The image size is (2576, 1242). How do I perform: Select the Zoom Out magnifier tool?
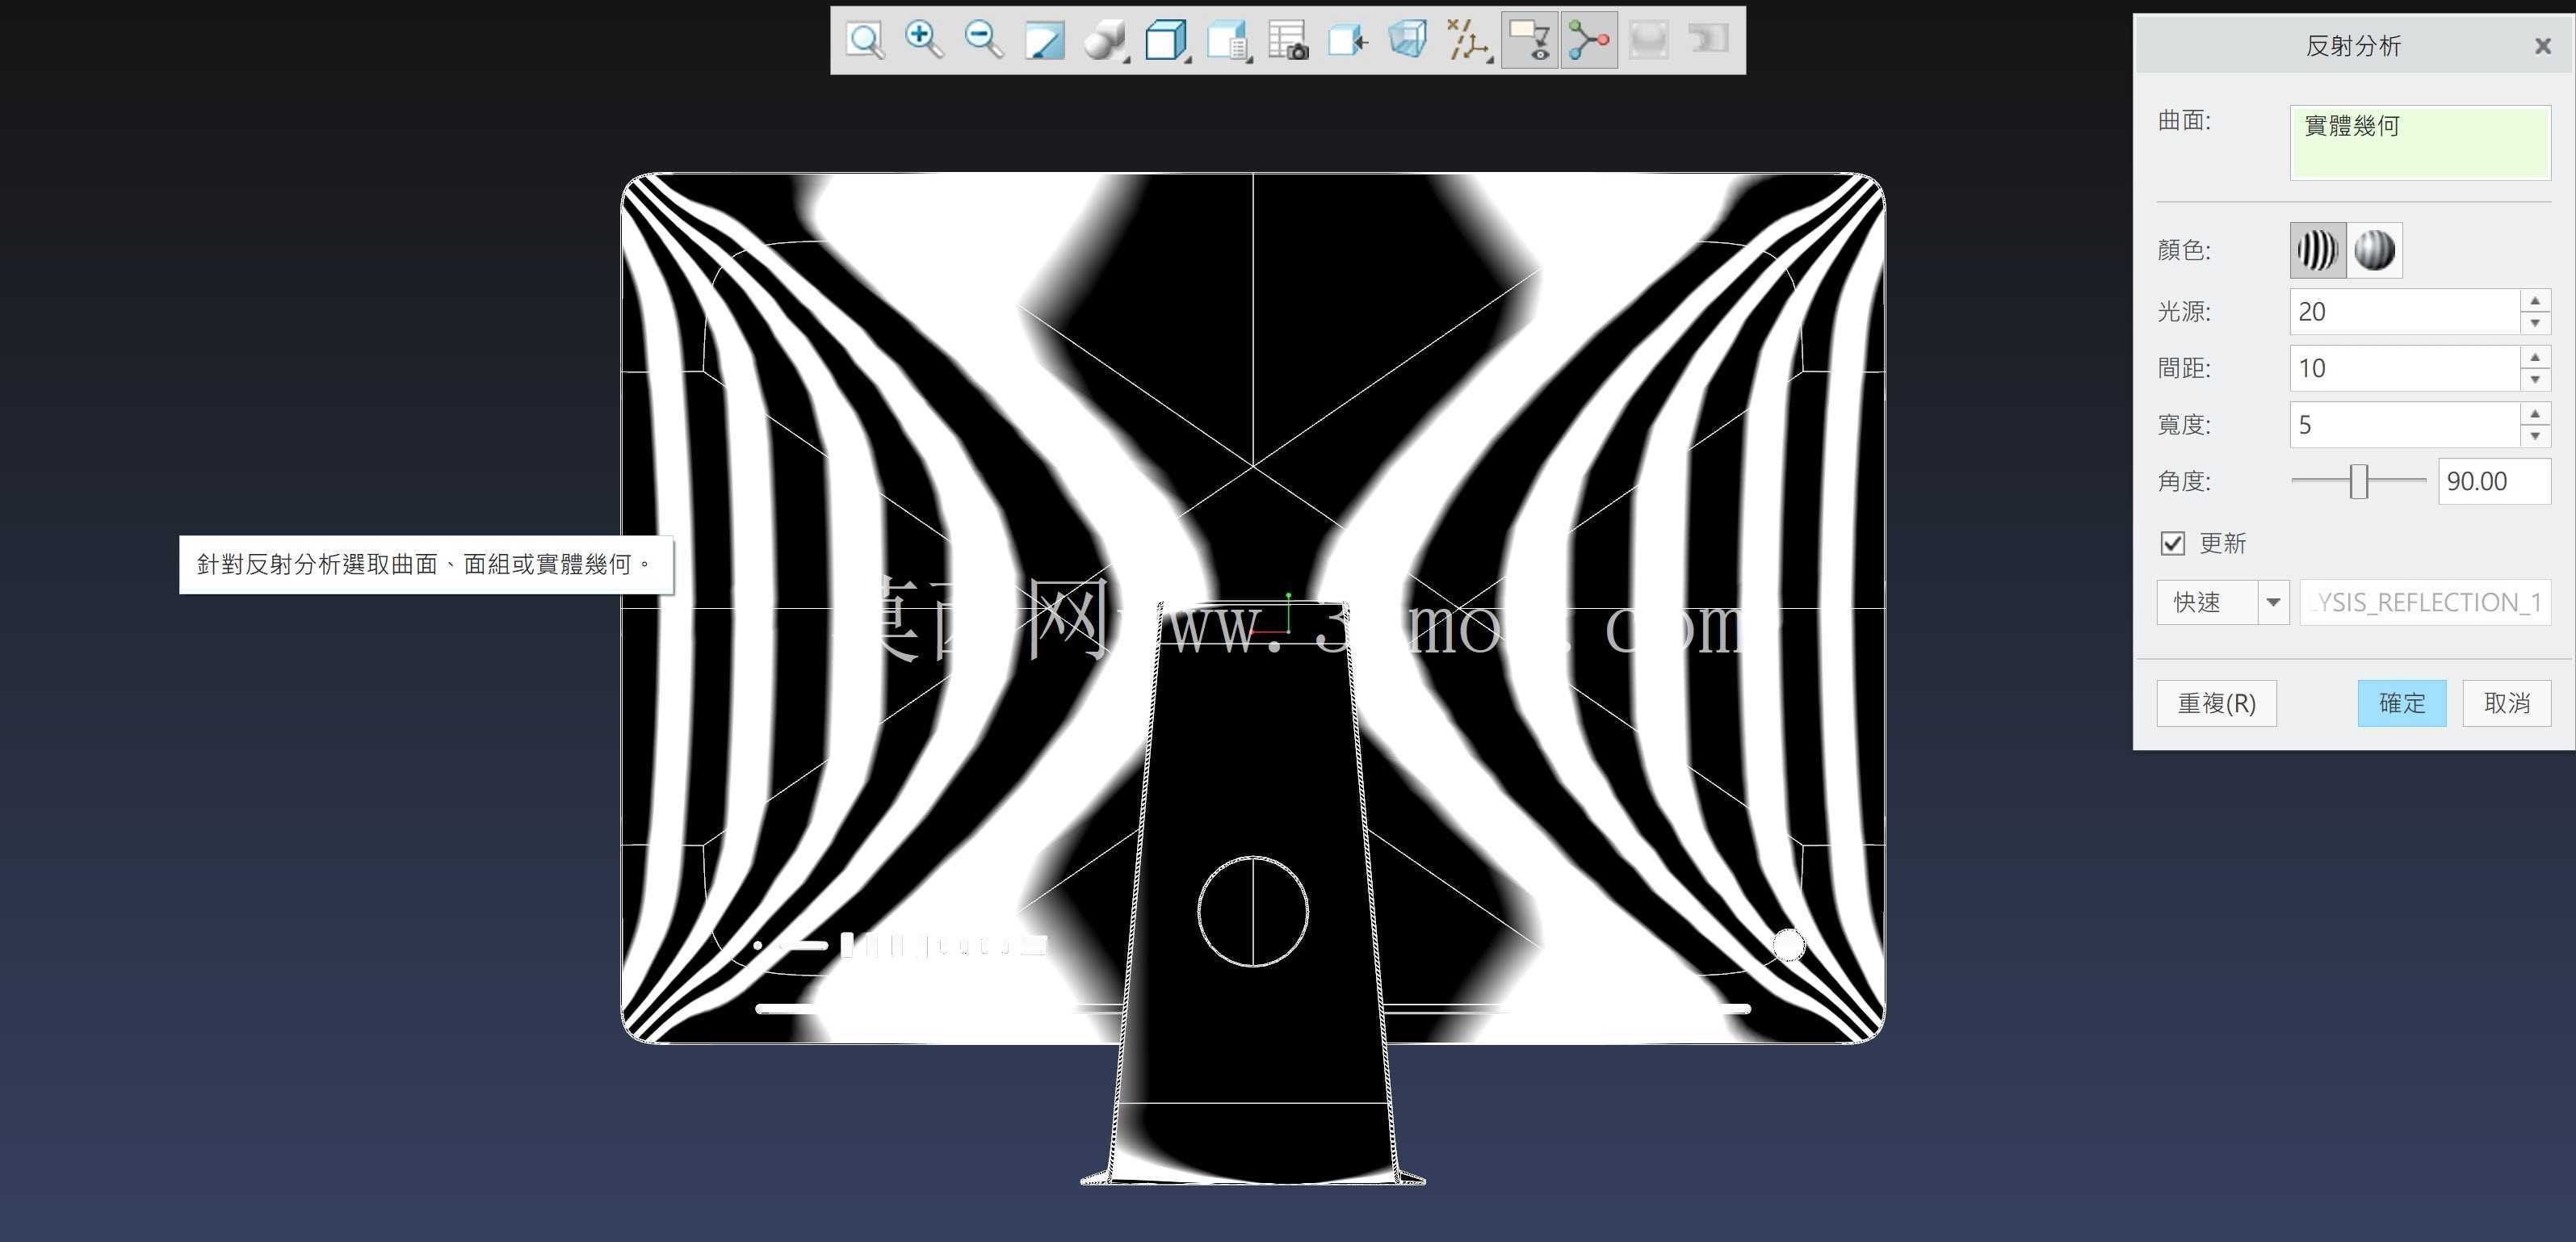point(984,41)
